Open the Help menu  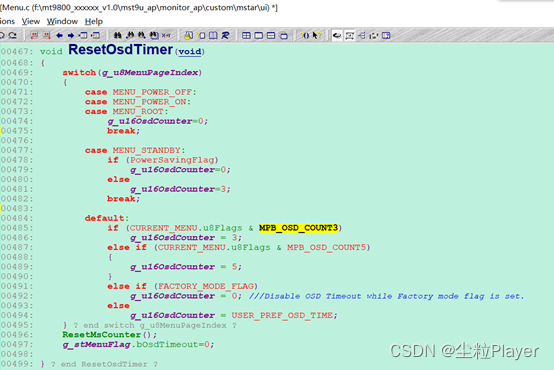pos(94,22)
